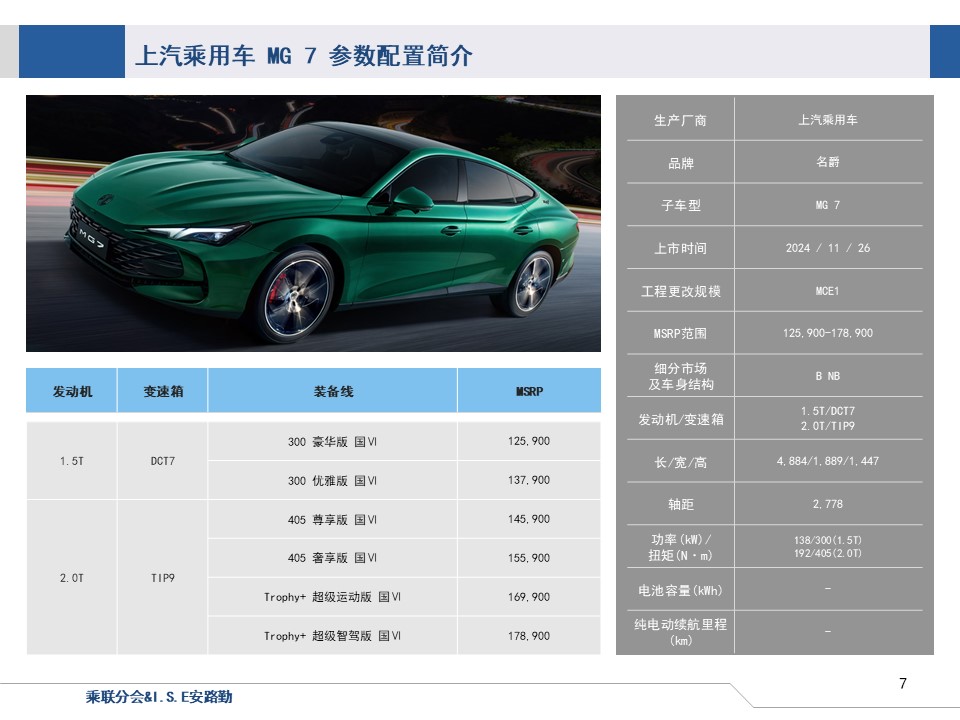This screenshot has width=960, height=720.
Task: Click the 名爵 brand value
Action: (828, 162)
